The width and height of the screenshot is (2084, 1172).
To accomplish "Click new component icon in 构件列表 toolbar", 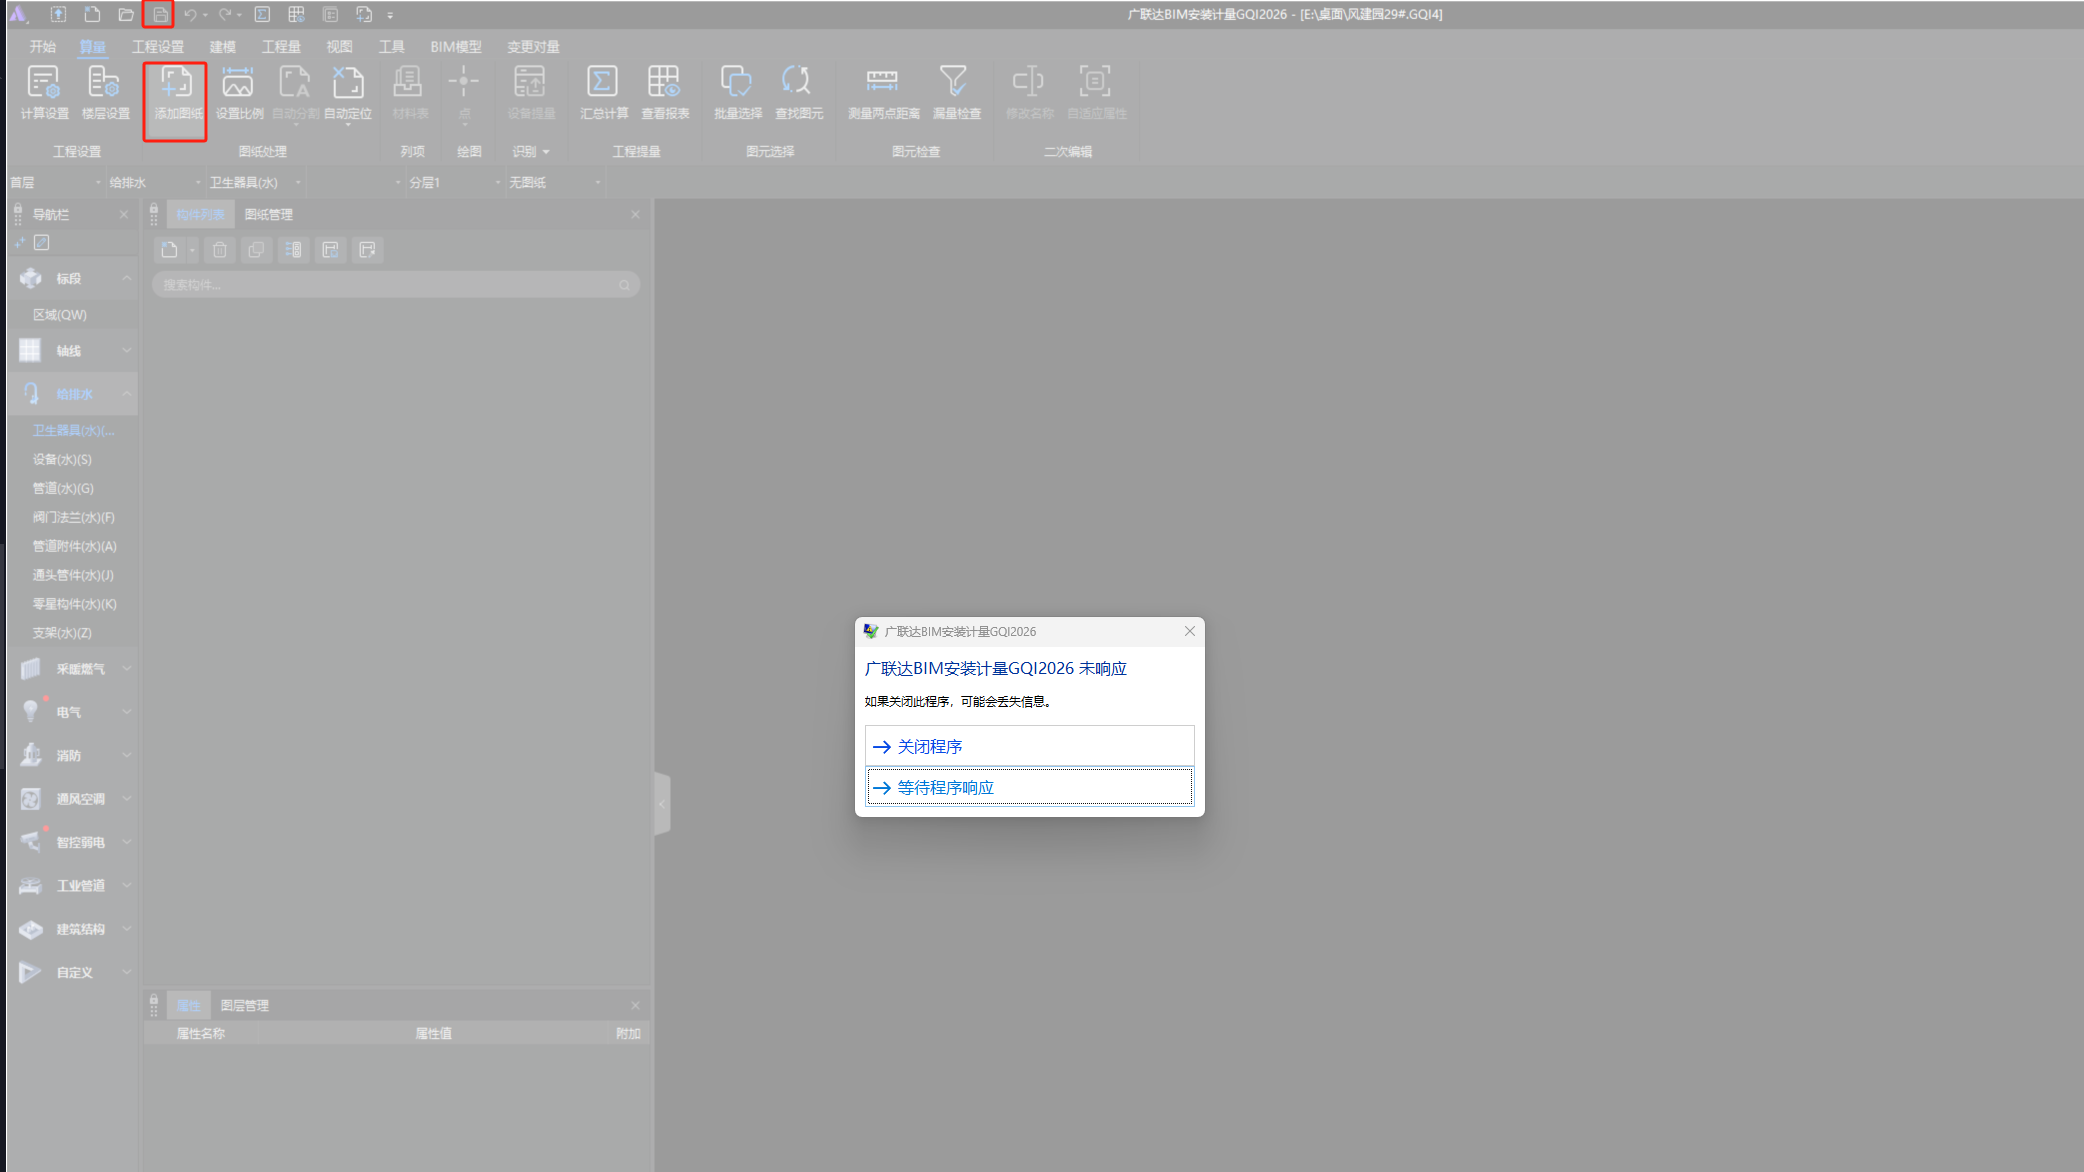I will [x=170, y=250].
